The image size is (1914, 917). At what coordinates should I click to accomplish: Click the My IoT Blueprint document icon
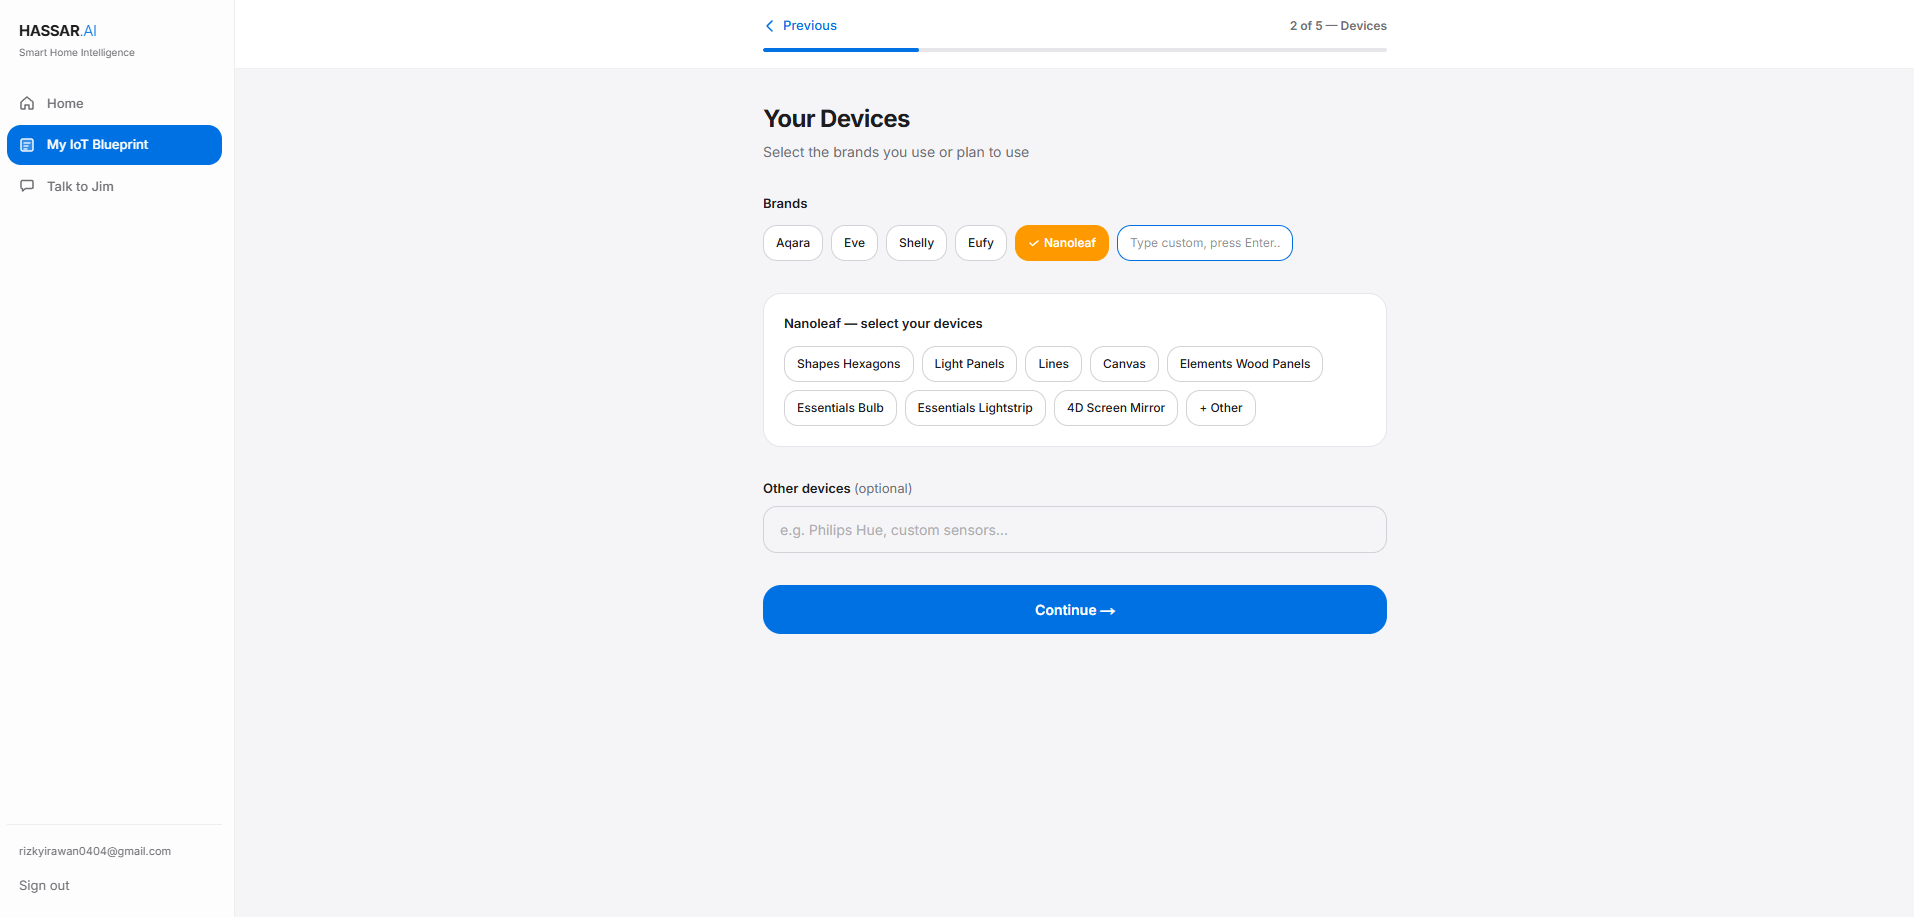click(x=27, y=145)
